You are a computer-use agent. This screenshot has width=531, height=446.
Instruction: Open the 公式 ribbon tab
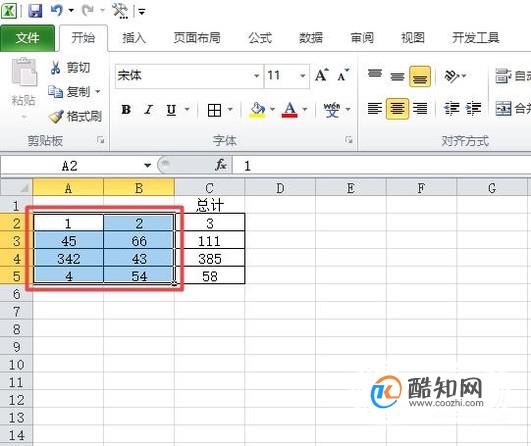point(260,38)
